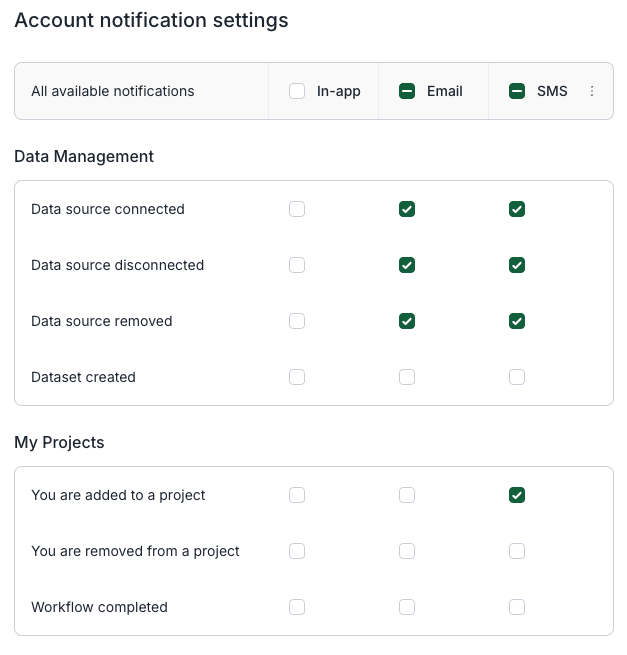Image resolution: width=627 pixels, height=655 pixels.
Task: Uncheck Email for Data source removed
Action: [x=407, y=321]
